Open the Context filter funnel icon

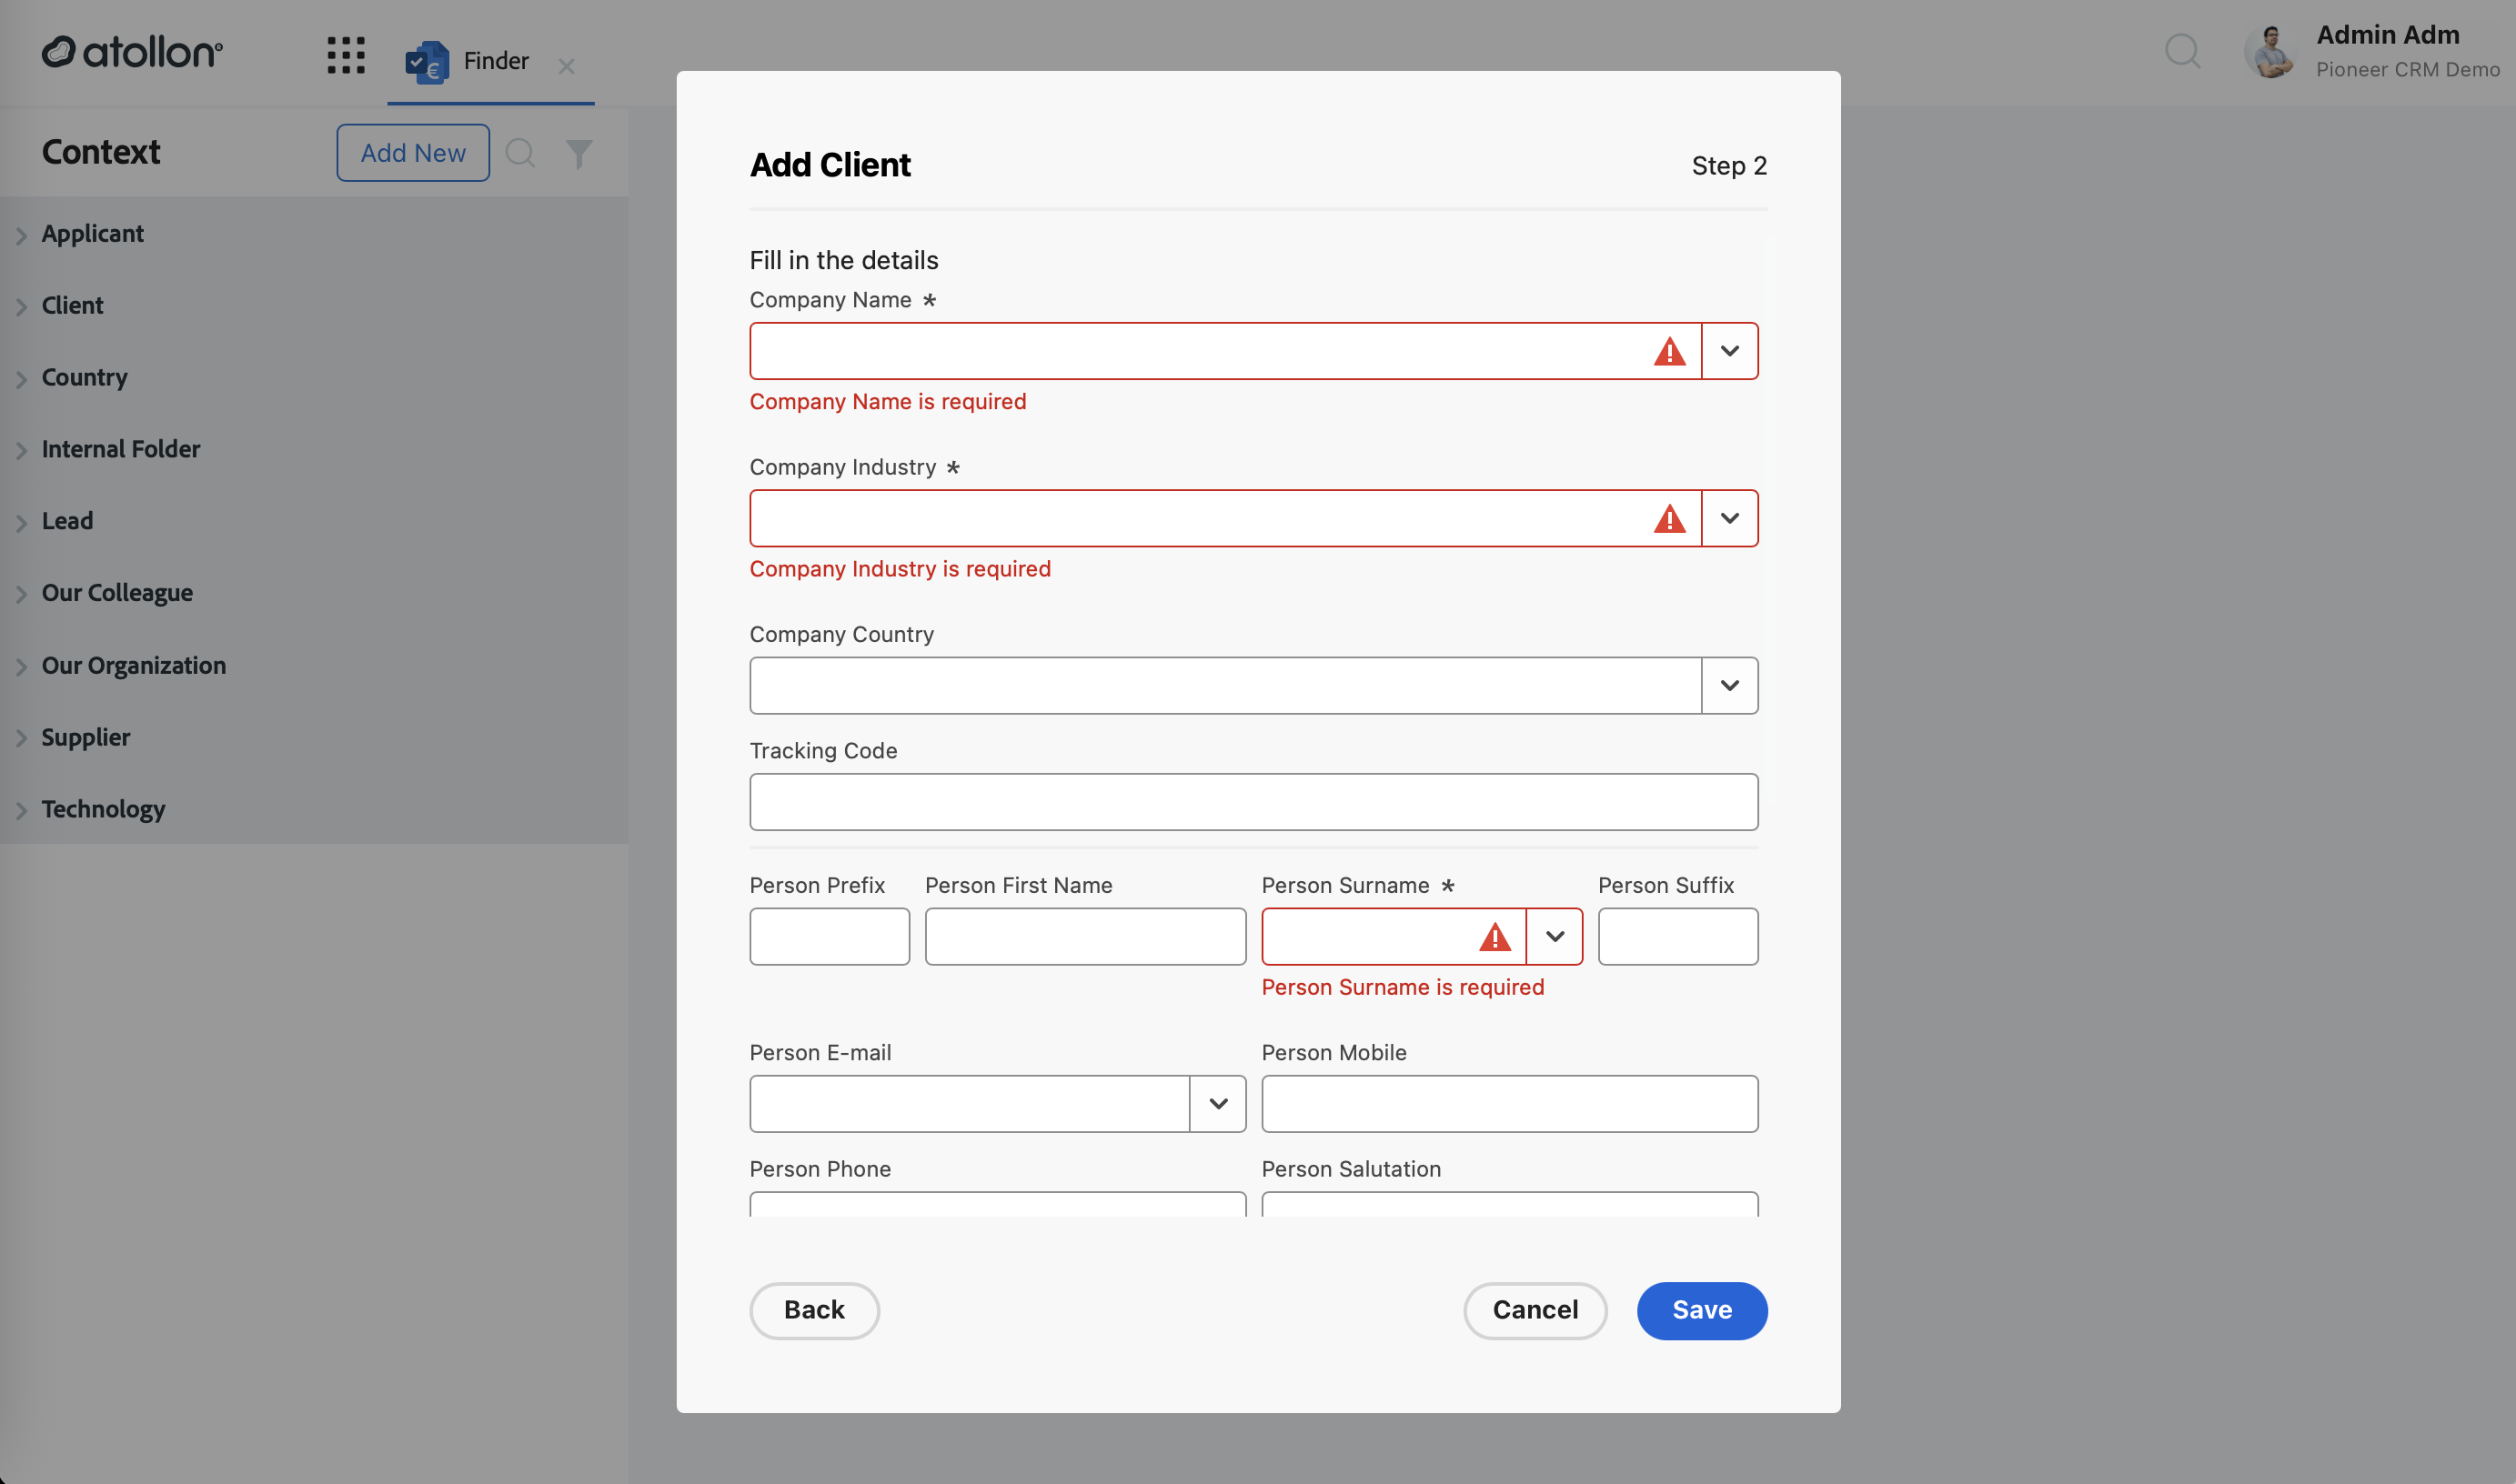point(579,153)
